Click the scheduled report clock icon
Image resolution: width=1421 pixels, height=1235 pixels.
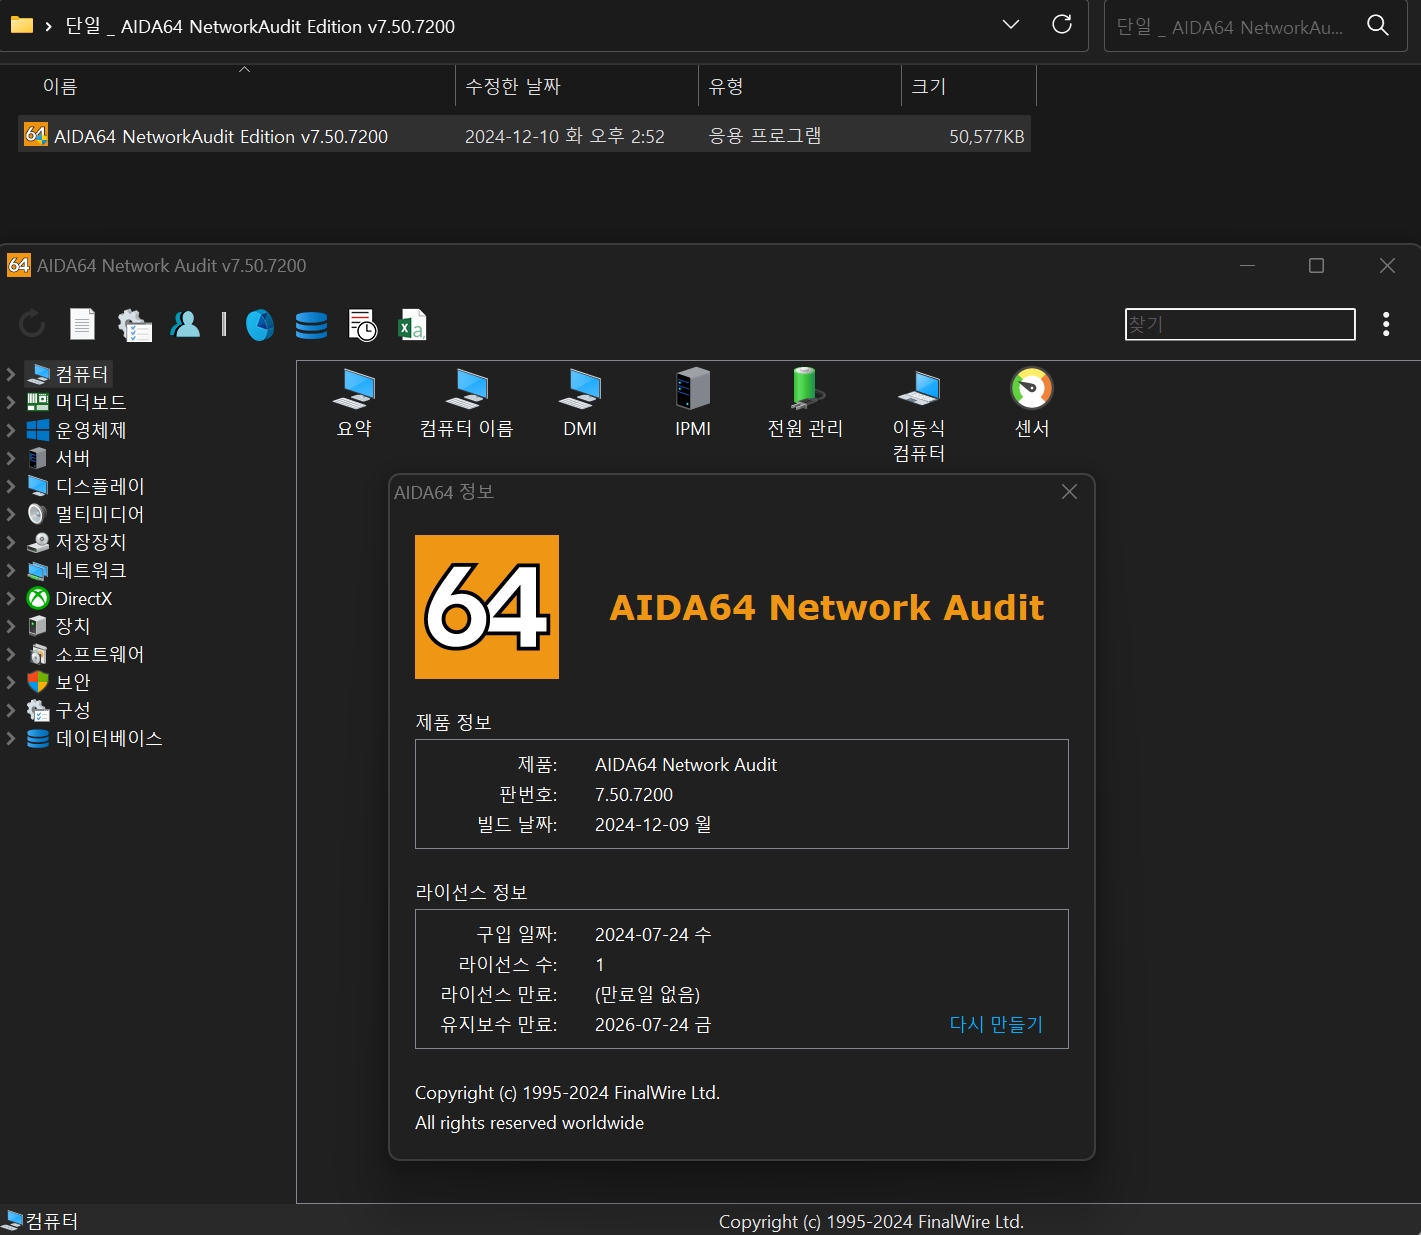pyautogui.click(x=362, y=324)
